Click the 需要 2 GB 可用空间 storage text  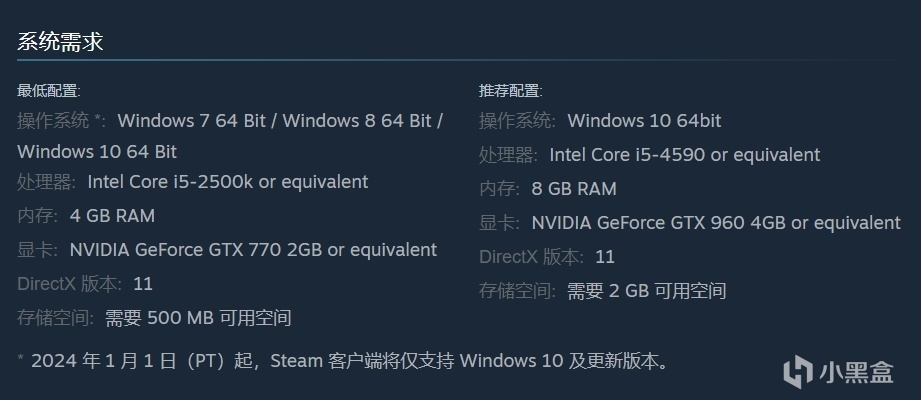coord(646,291)
